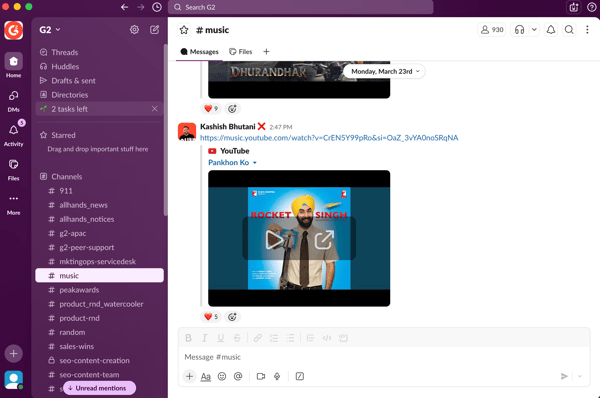
Task: View the 930 channel members
Action: 492,29
